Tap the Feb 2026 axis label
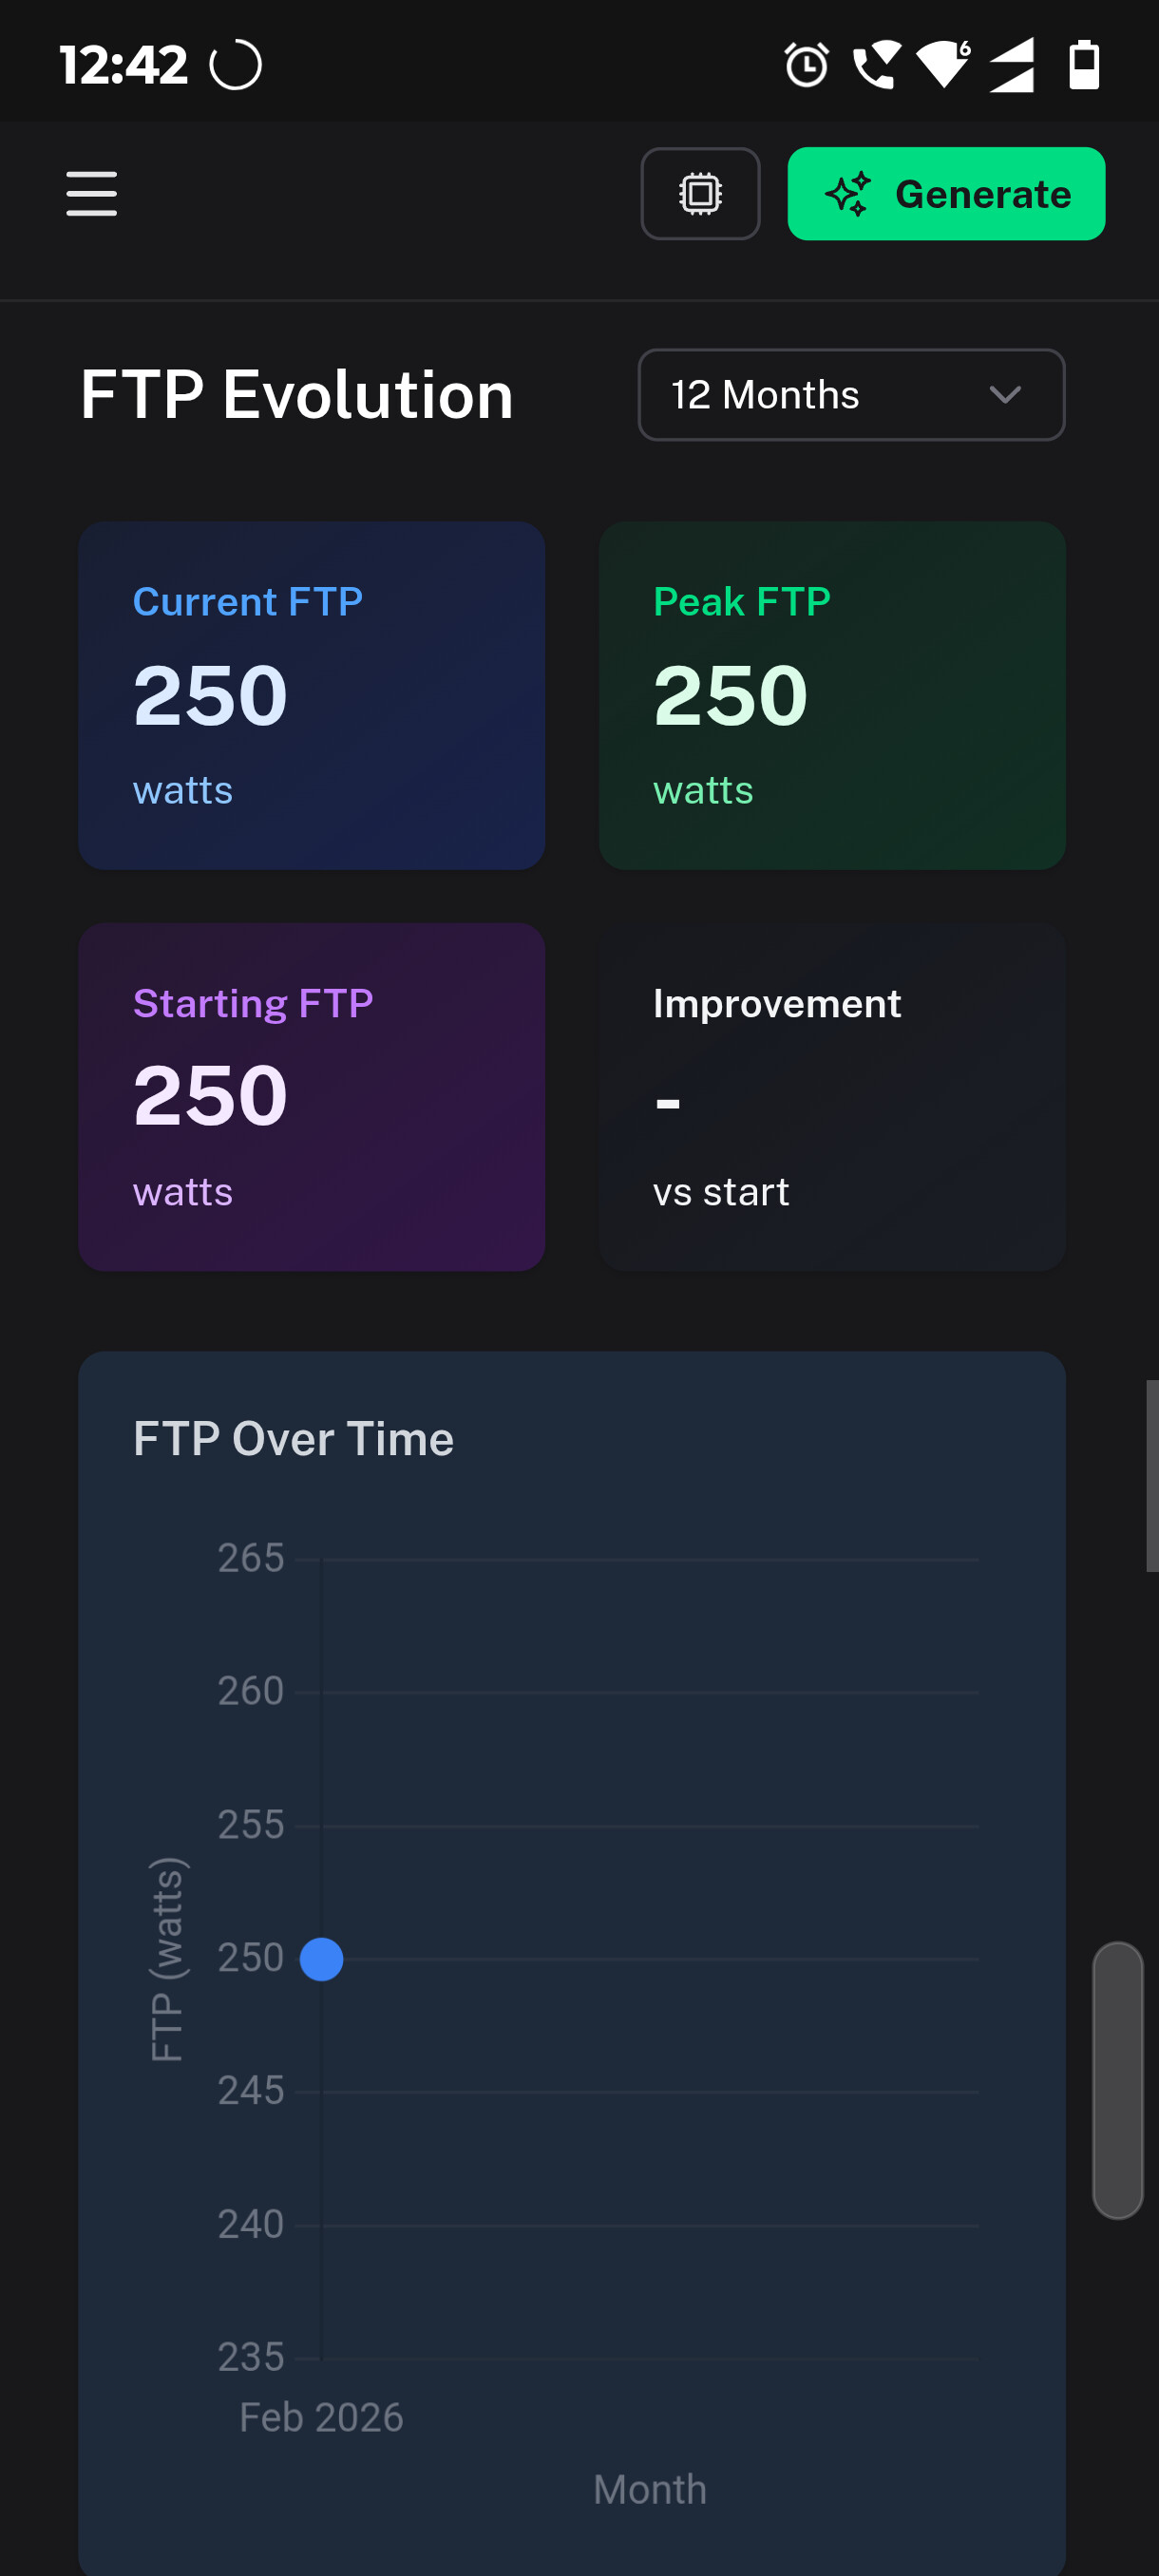 (321, 2417)
